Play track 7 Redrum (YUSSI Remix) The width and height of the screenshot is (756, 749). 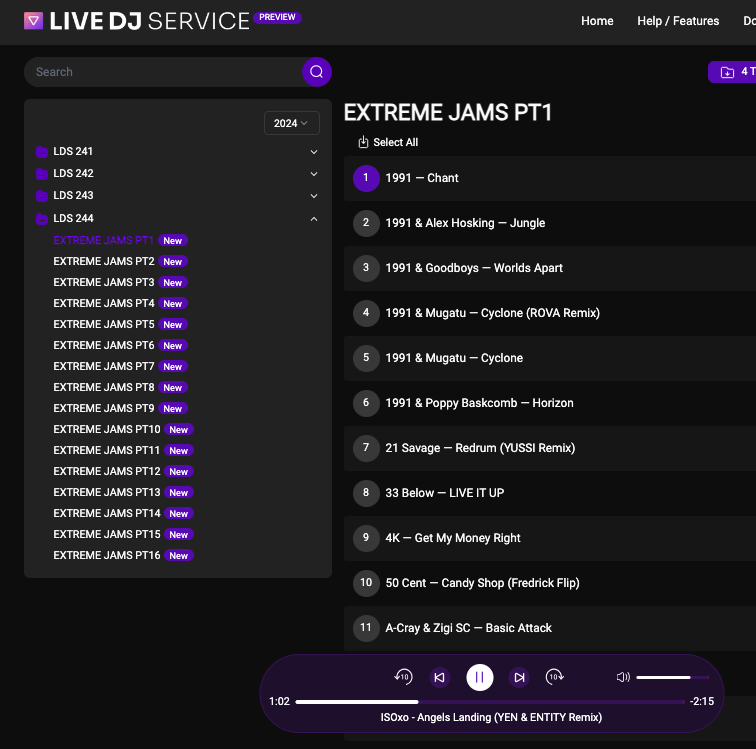point(366,448)
